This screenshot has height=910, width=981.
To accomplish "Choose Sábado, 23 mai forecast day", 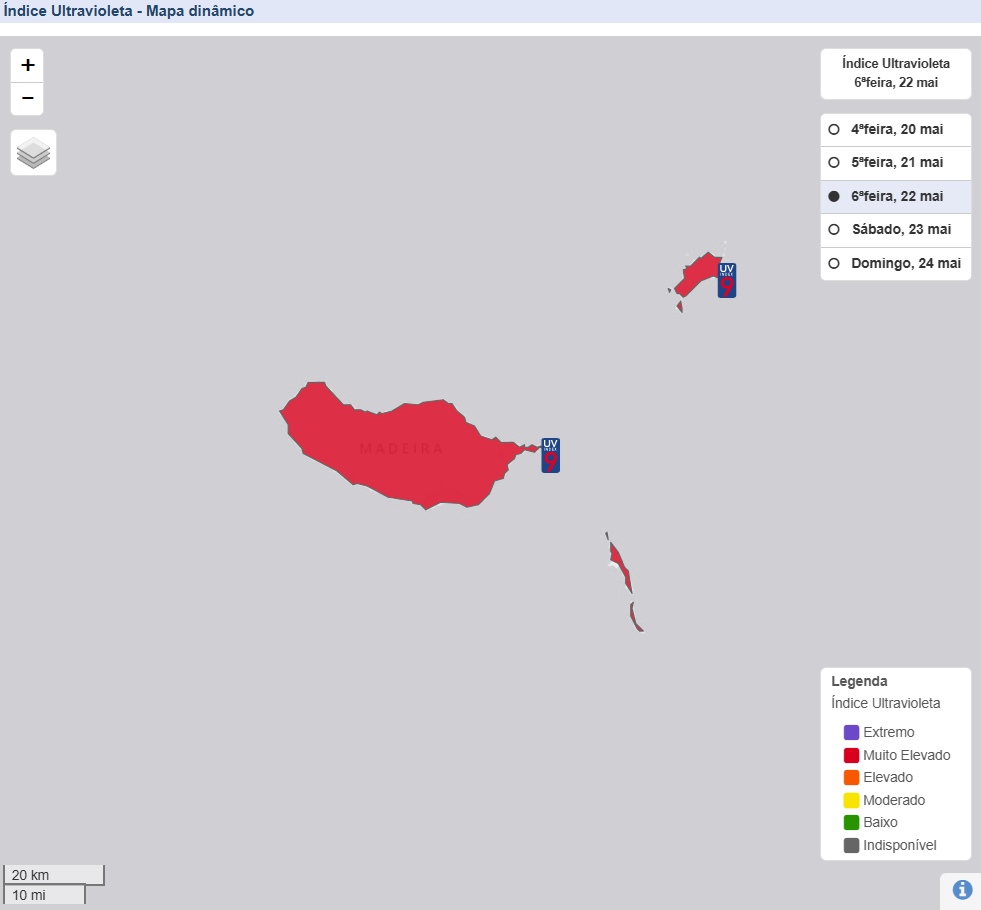I will pos(896,230).
